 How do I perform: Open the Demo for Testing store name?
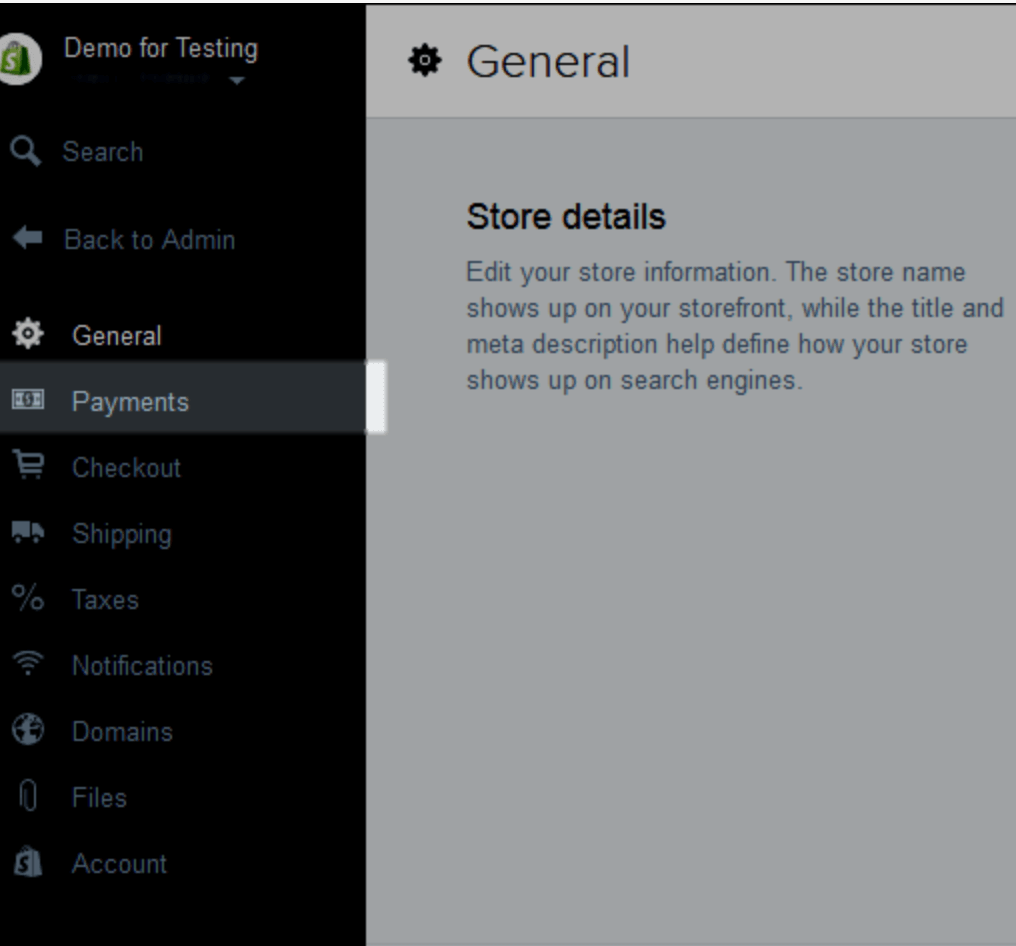click(160, 48)
